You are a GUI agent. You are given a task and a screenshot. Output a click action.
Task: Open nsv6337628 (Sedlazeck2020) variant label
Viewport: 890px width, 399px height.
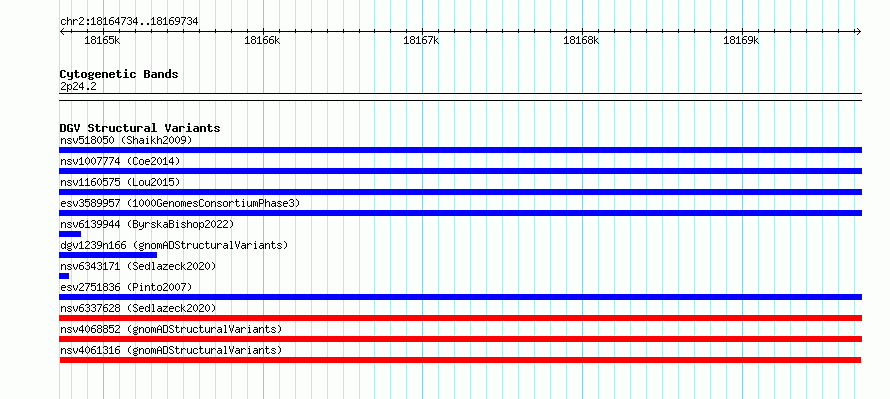(x=138, y=308)
